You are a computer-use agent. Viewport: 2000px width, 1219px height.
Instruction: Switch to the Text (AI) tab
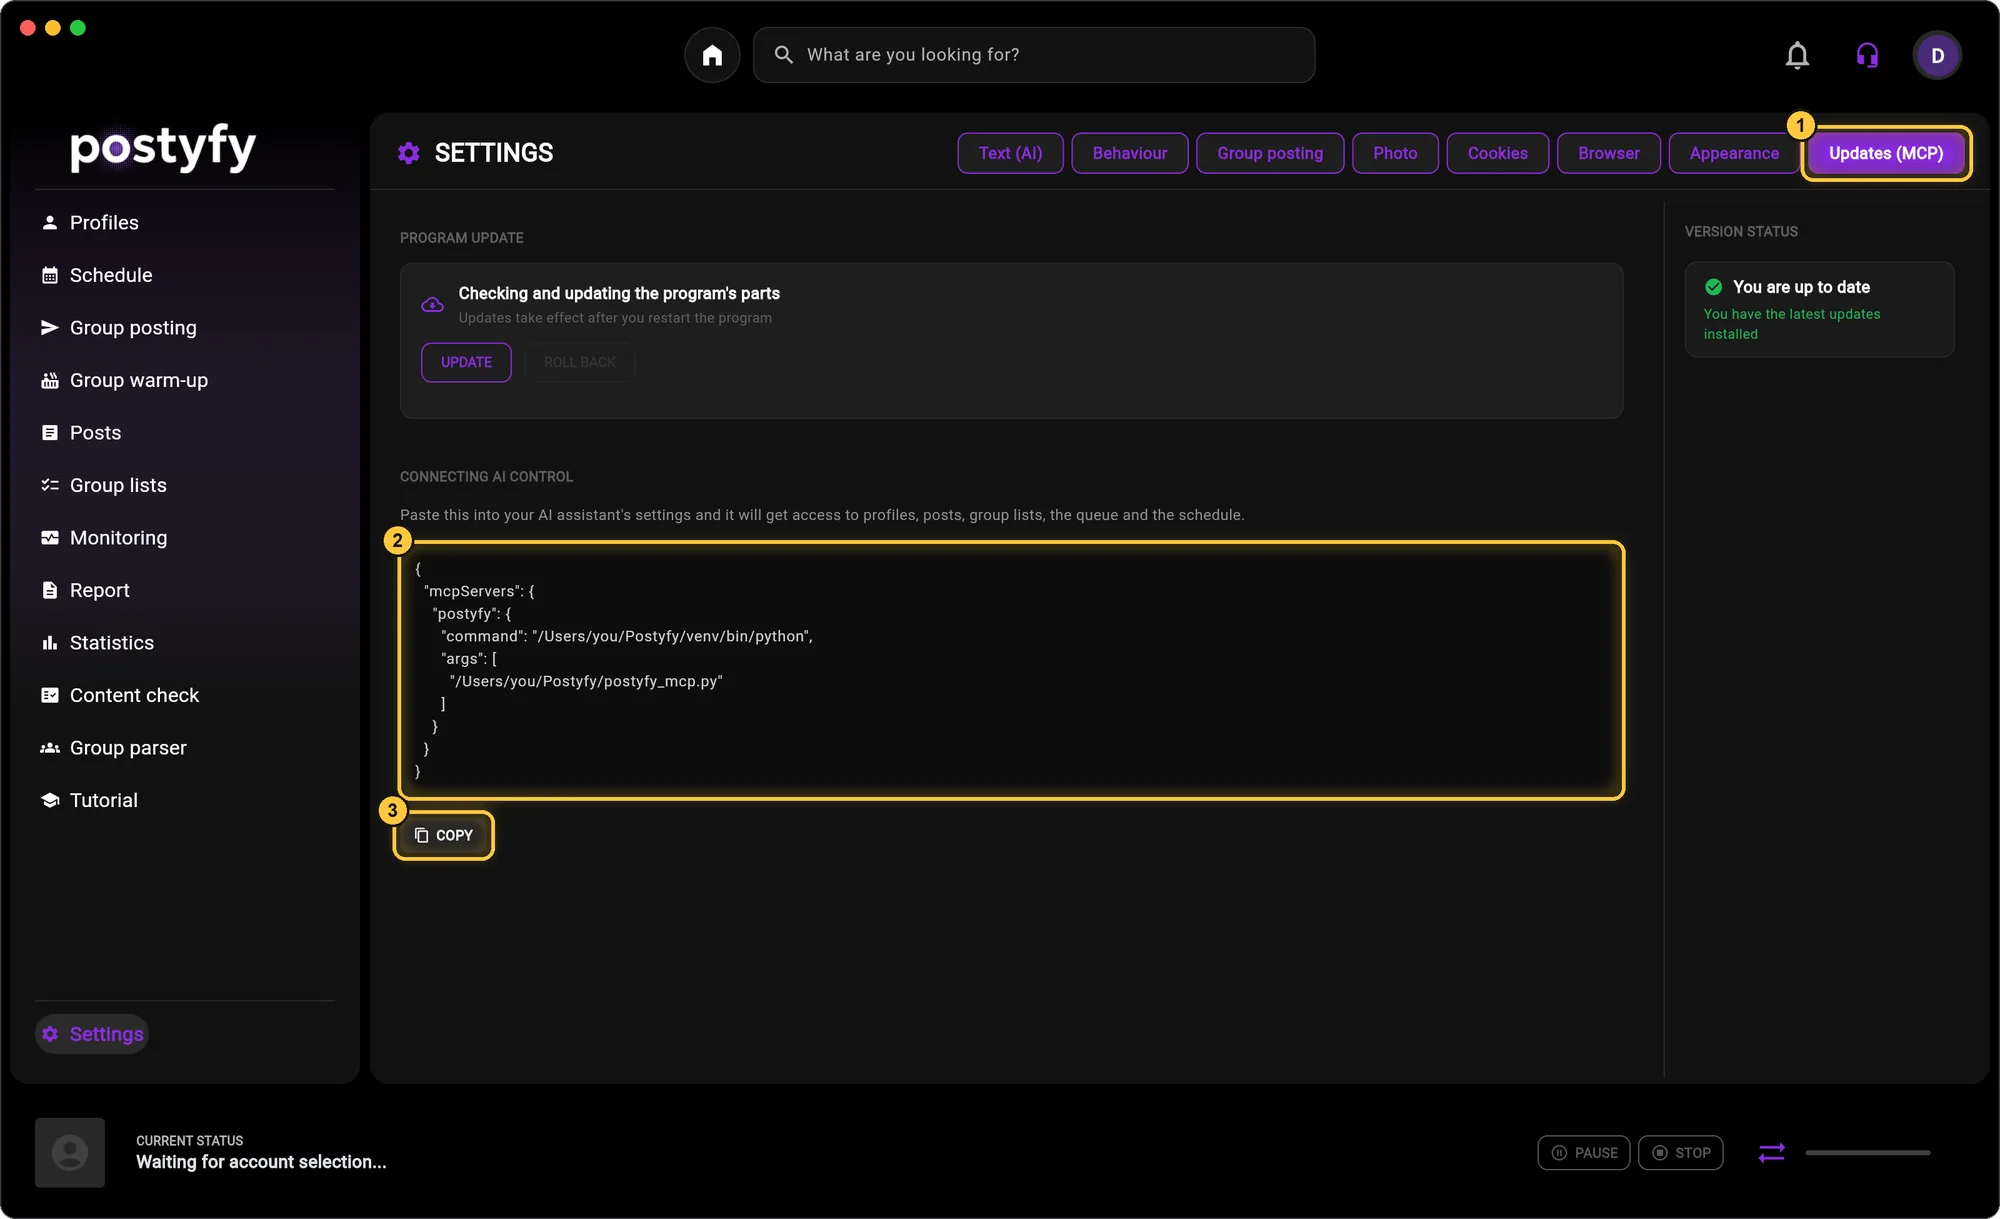tap(1010, 153)
